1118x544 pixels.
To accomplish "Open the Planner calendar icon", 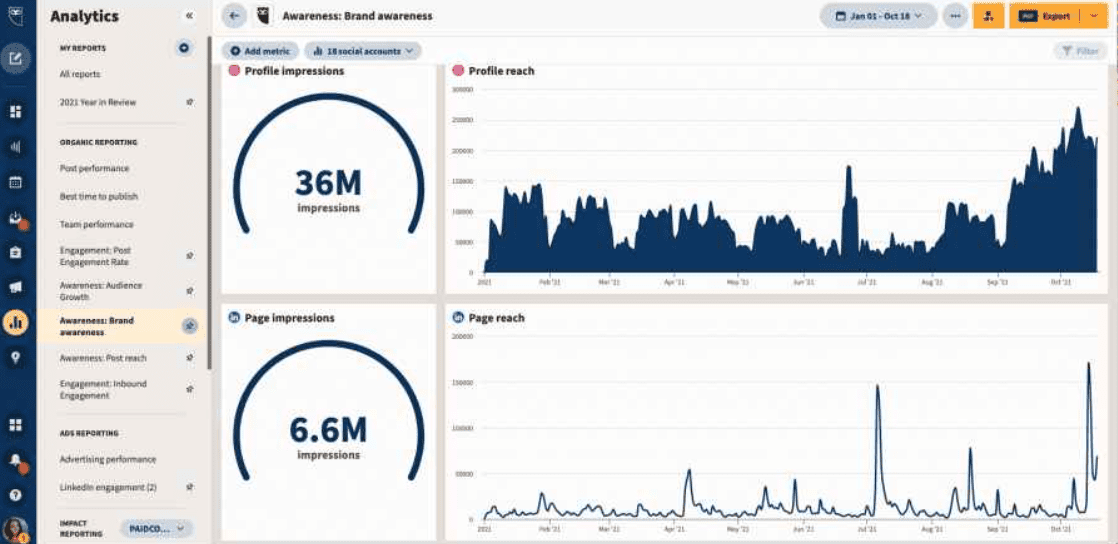I will (16, 182).
